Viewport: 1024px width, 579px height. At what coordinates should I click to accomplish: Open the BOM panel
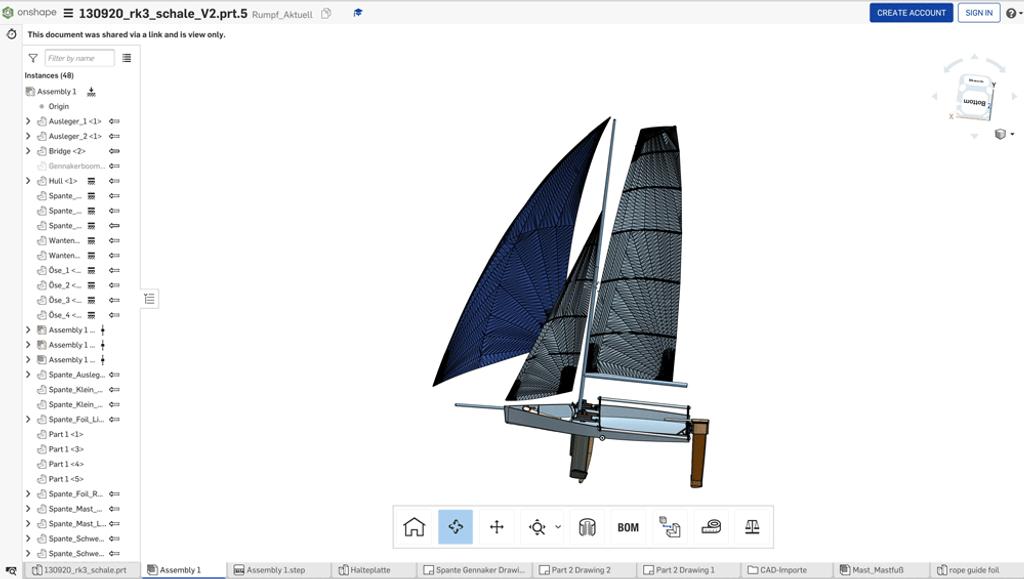628,525
